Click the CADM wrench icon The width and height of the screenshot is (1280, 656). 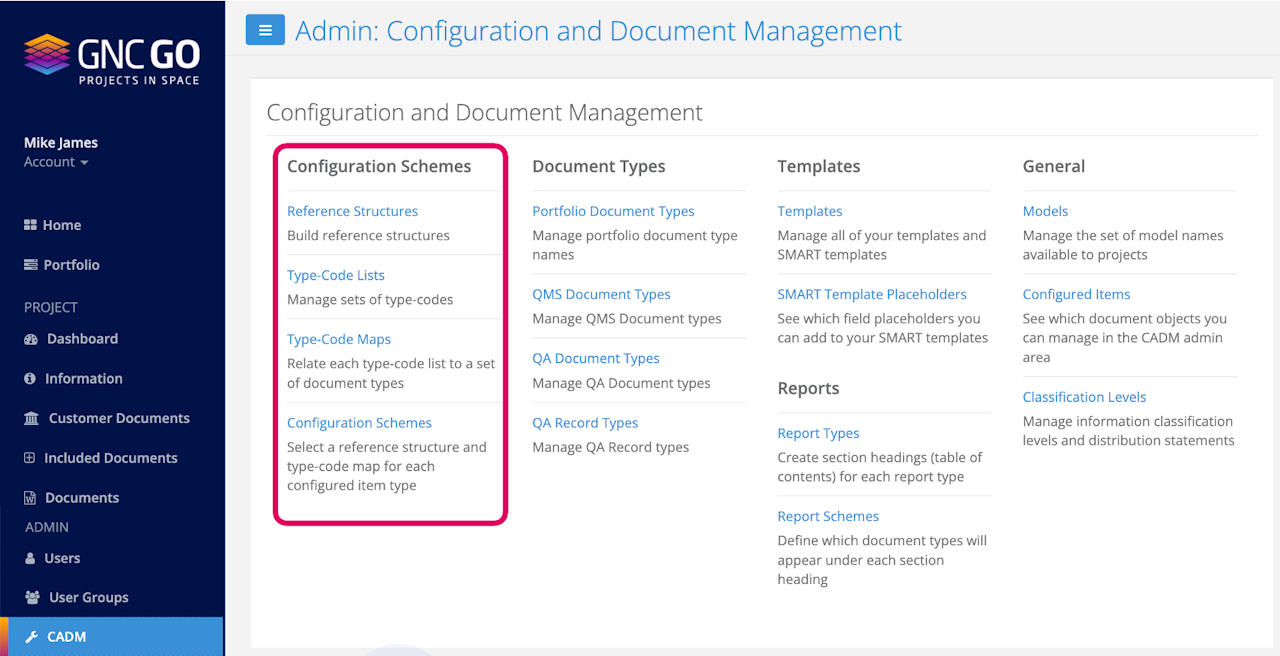[x=31, y=637]
